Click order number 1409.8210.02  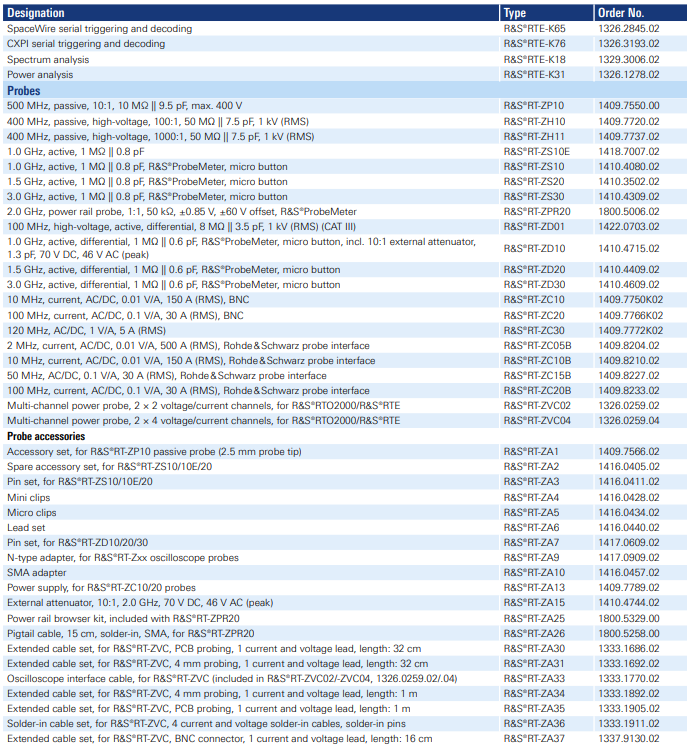629,361
